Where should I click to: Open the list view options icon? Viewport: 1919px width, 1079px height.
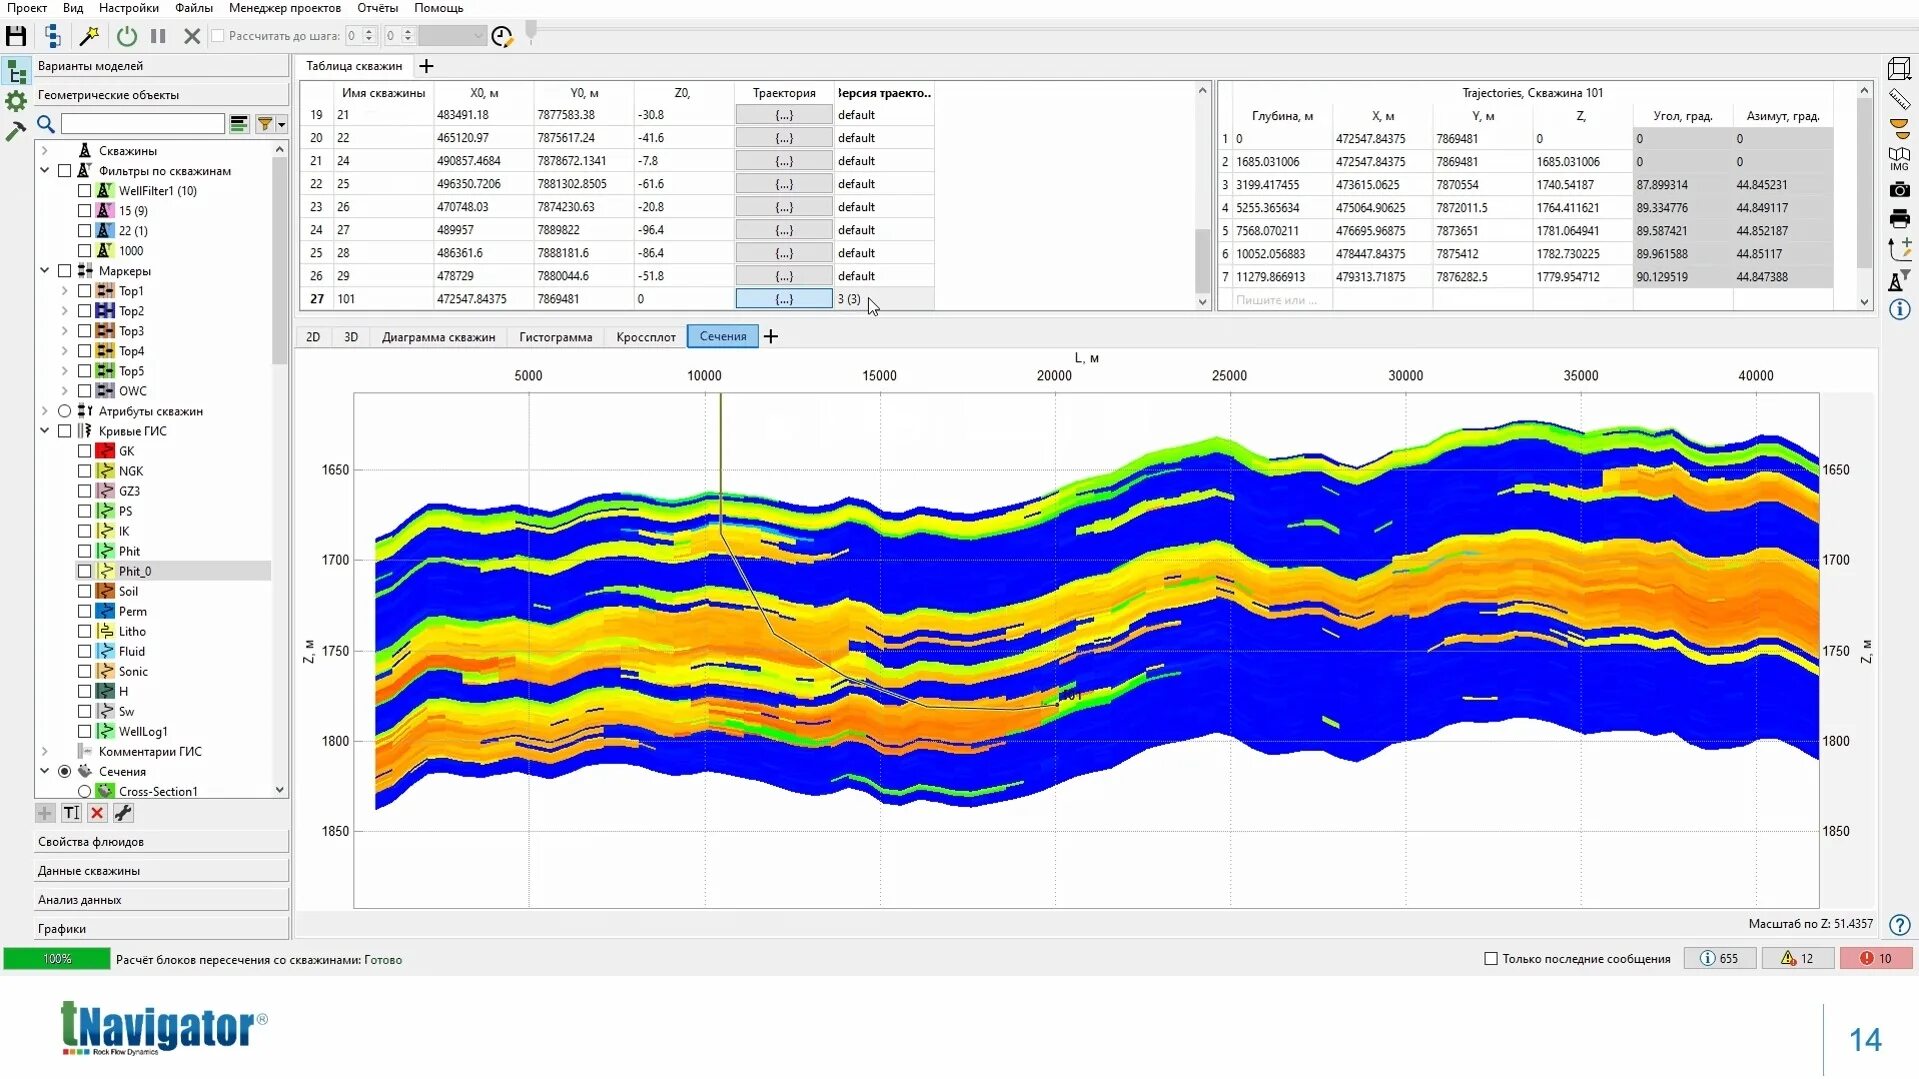click(x=239, y=124)
